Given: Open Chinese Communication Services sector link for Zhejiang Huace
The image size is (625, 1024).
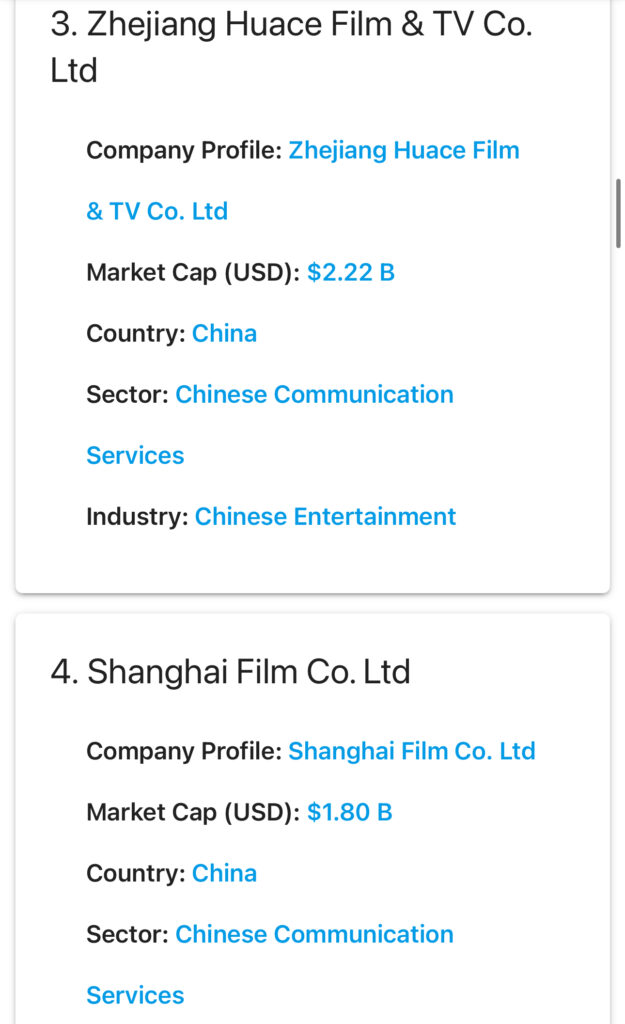Looking at the screenshot, I should 314,394.
